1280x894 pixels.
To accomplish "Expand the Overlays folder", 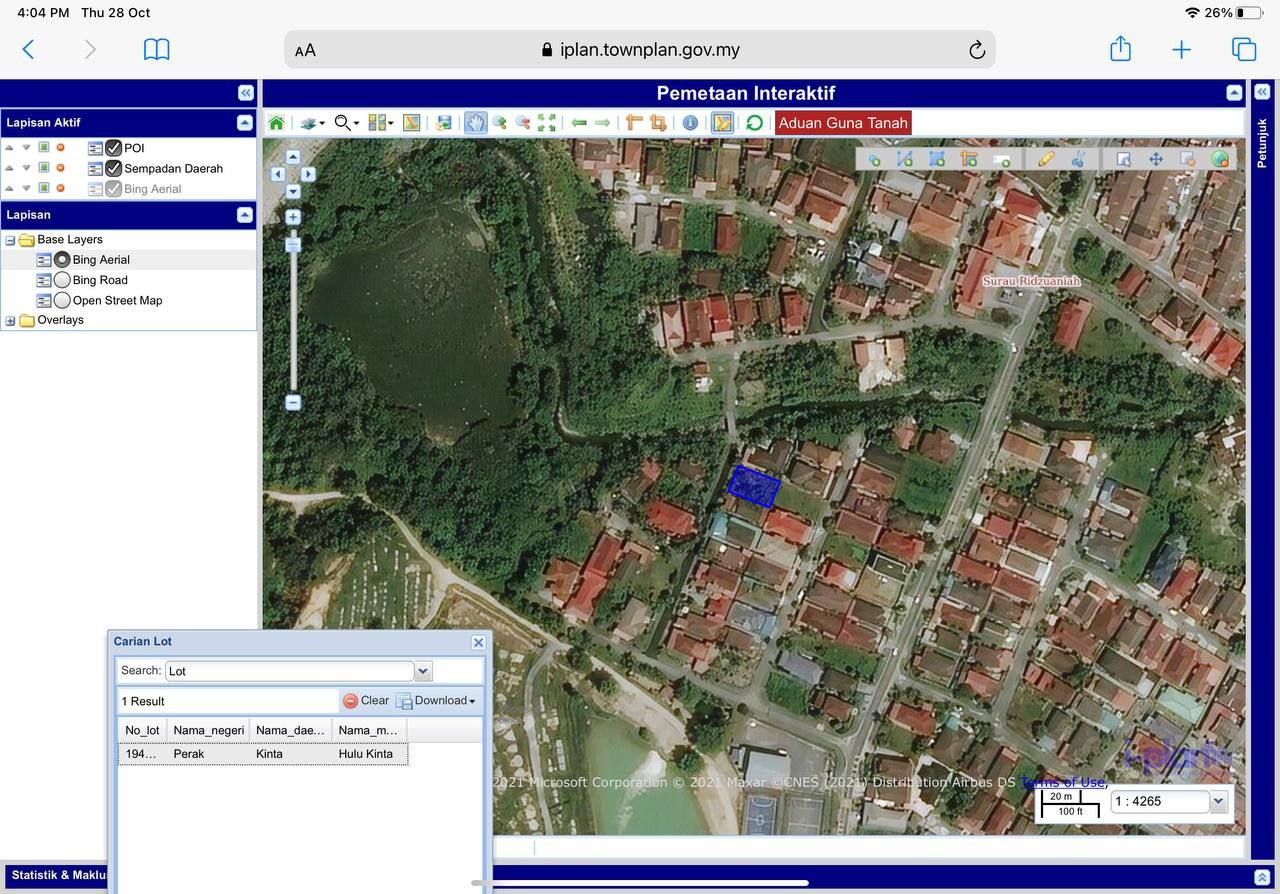I will click(11, 321).
